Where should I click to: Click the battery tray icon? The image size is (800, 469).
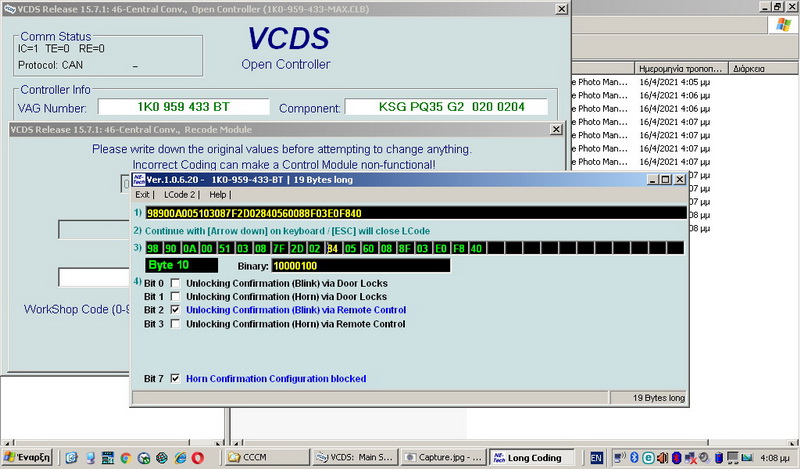pos(719,457)
